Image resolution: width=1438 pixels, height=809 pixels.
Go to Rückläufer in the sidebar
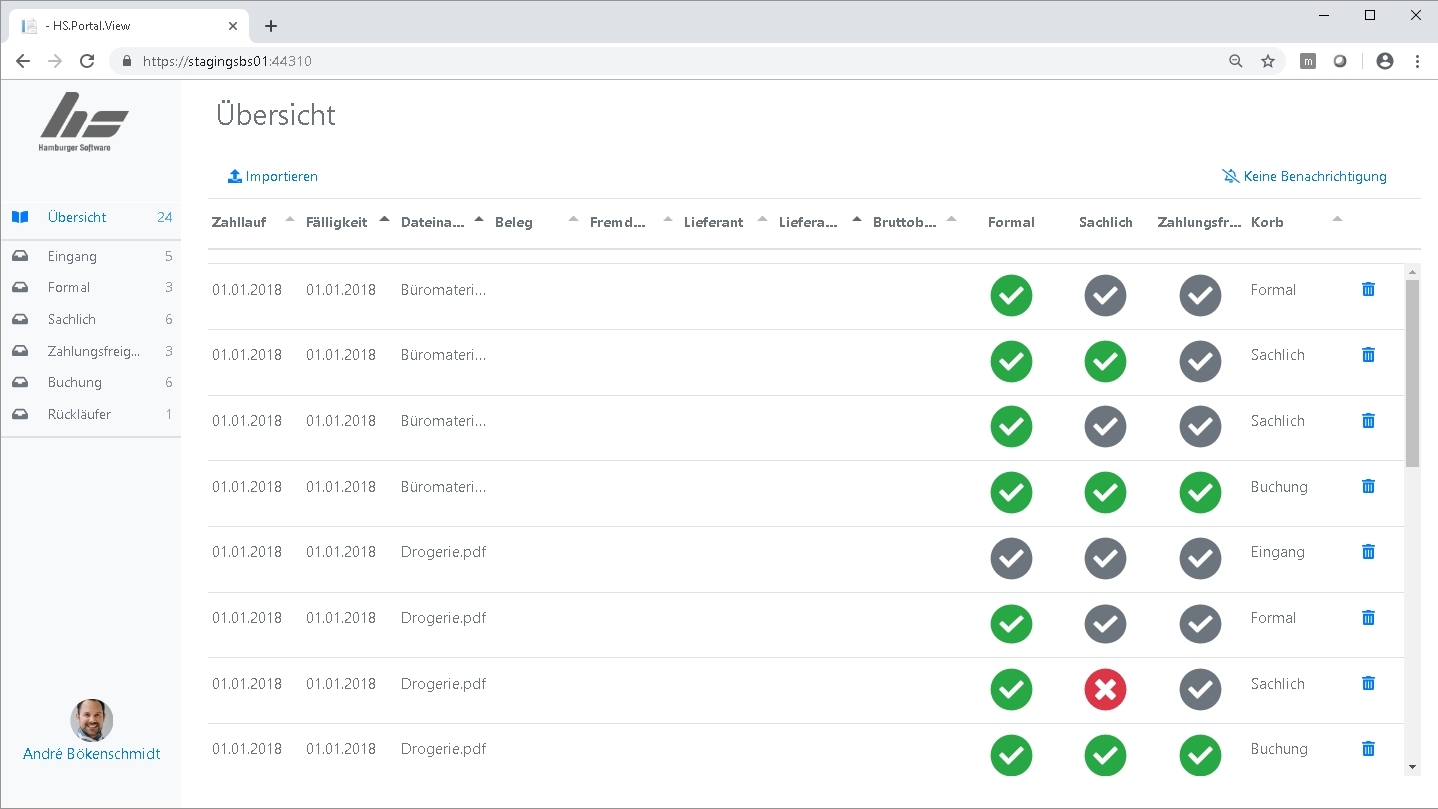[x=79, y=414]
